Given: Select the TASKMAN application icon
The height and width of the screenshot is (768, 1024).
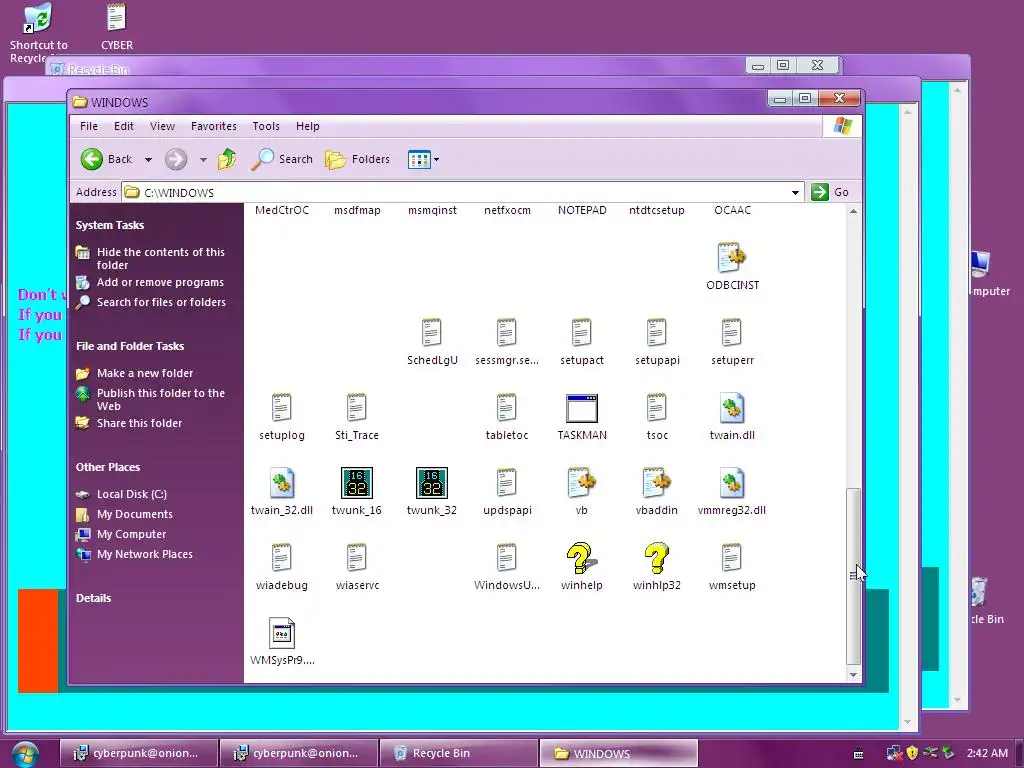Looking at the screenshot, I should [581, 408].
